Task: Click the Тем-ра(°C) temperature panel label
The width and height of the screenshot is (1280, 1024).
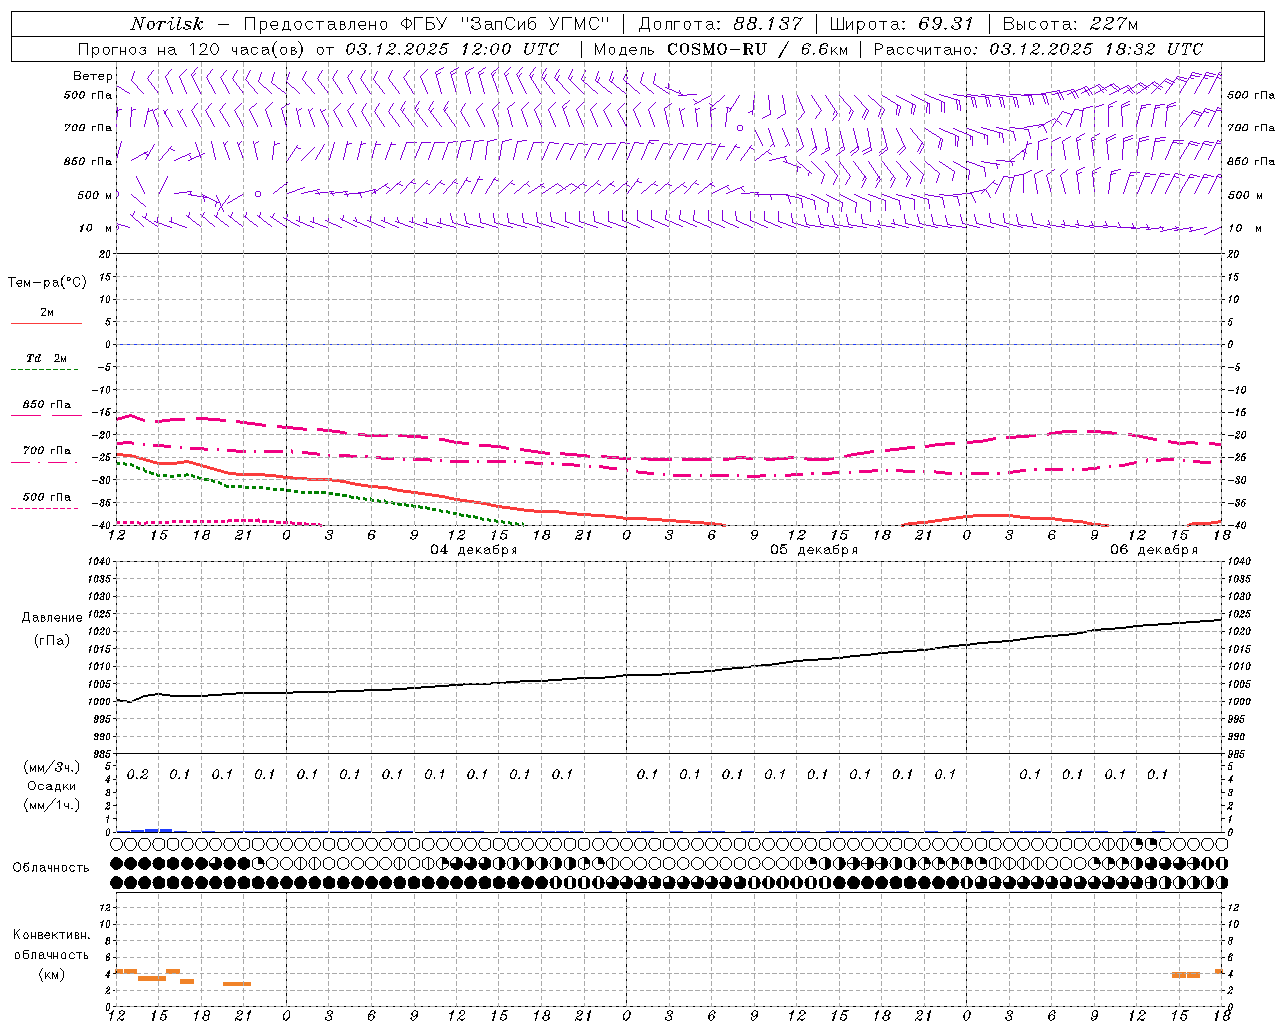Action: tap(47, 283)
